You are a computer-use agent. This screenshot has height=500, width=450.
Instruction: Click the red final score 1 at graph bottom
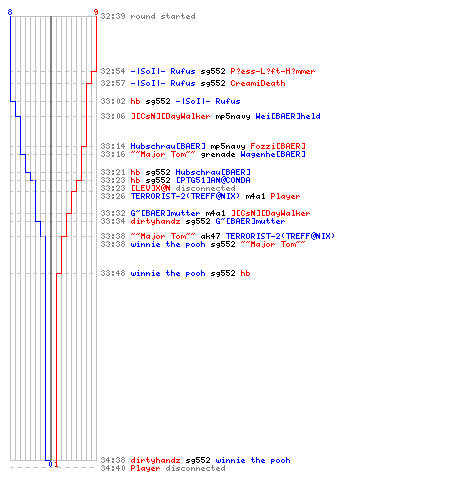[x=56, y=464]
